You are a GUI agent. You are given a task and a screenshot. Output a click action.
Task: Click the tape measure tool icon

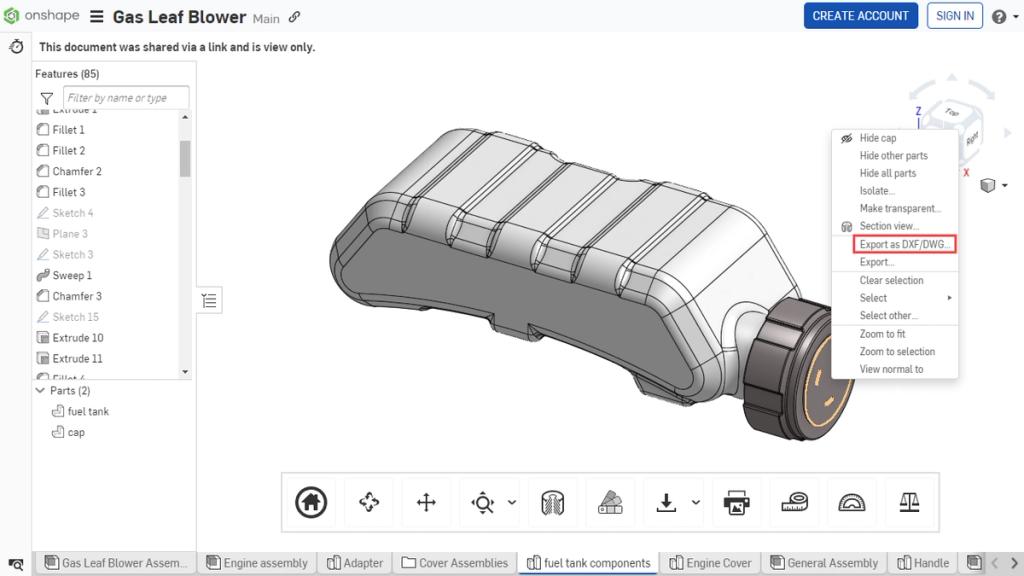[794, 501]
